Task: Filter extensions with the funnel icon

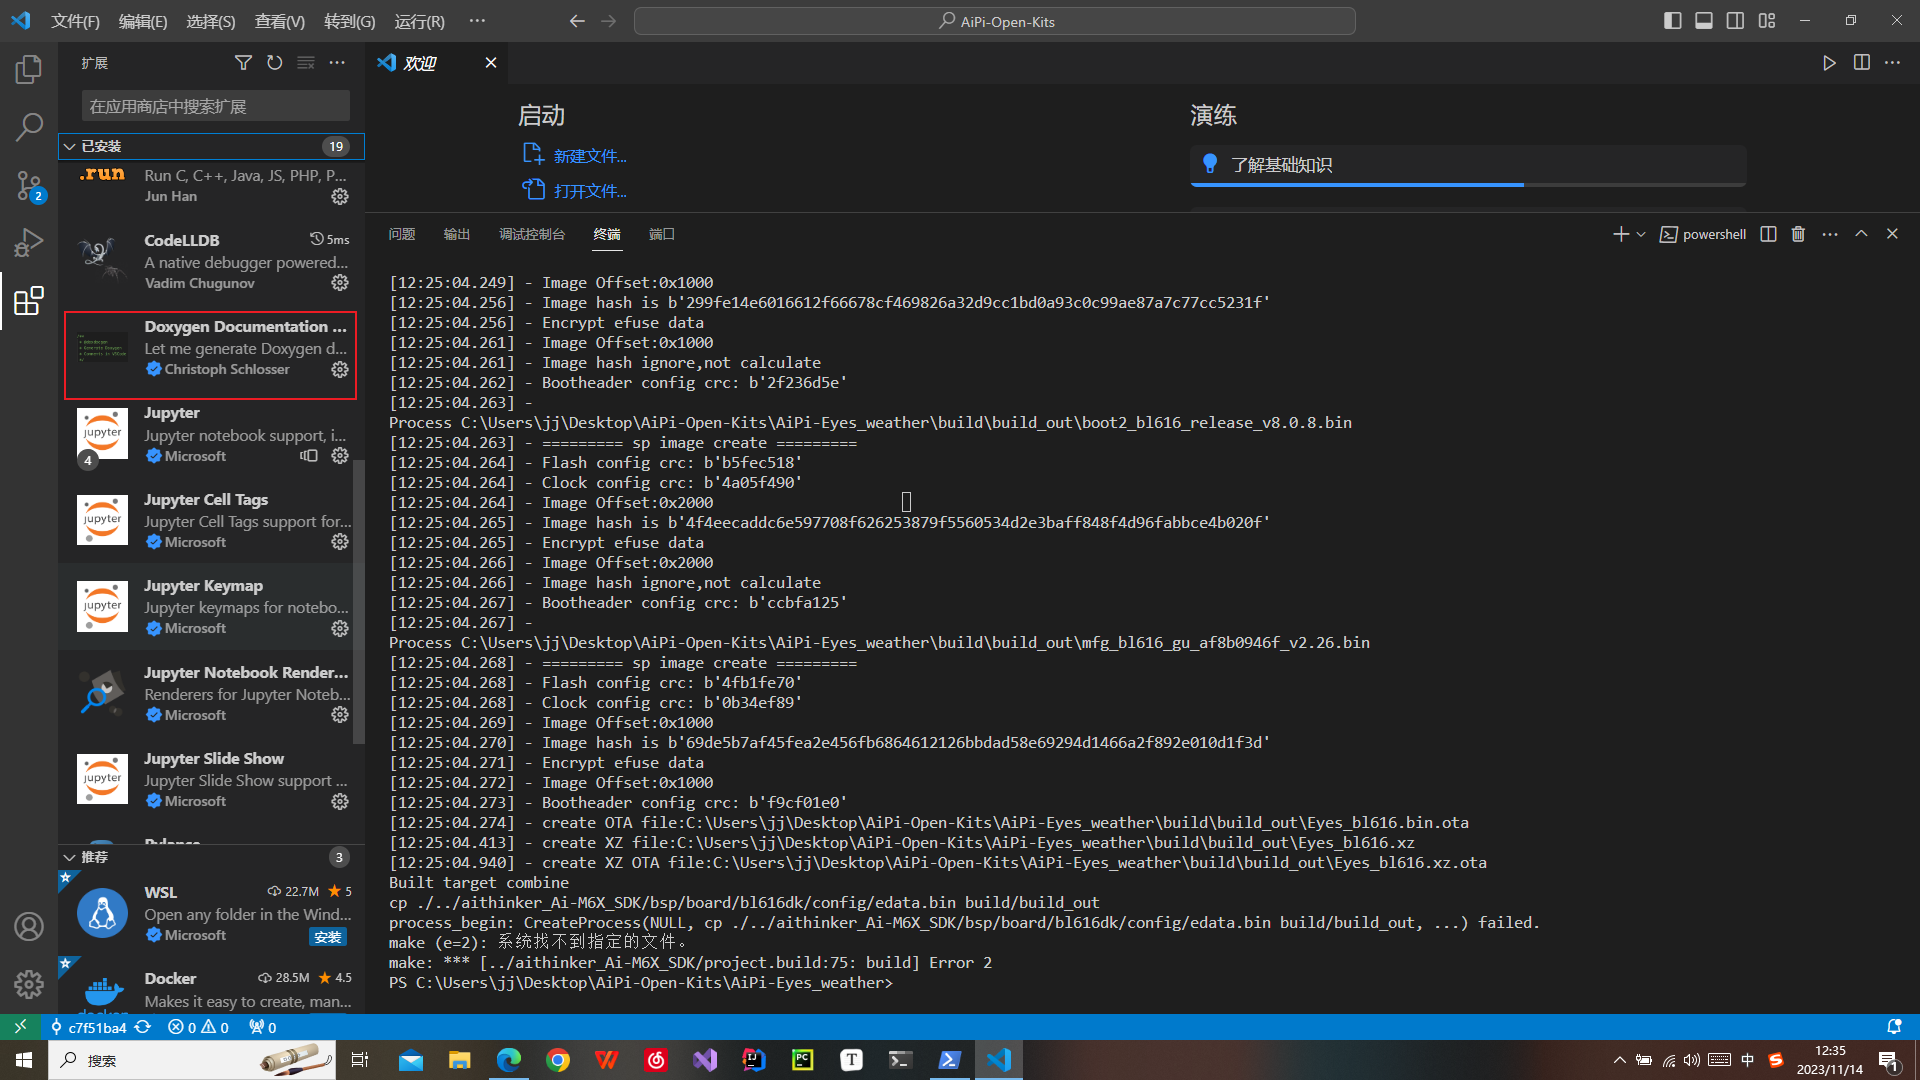Action: pos(243,62)
